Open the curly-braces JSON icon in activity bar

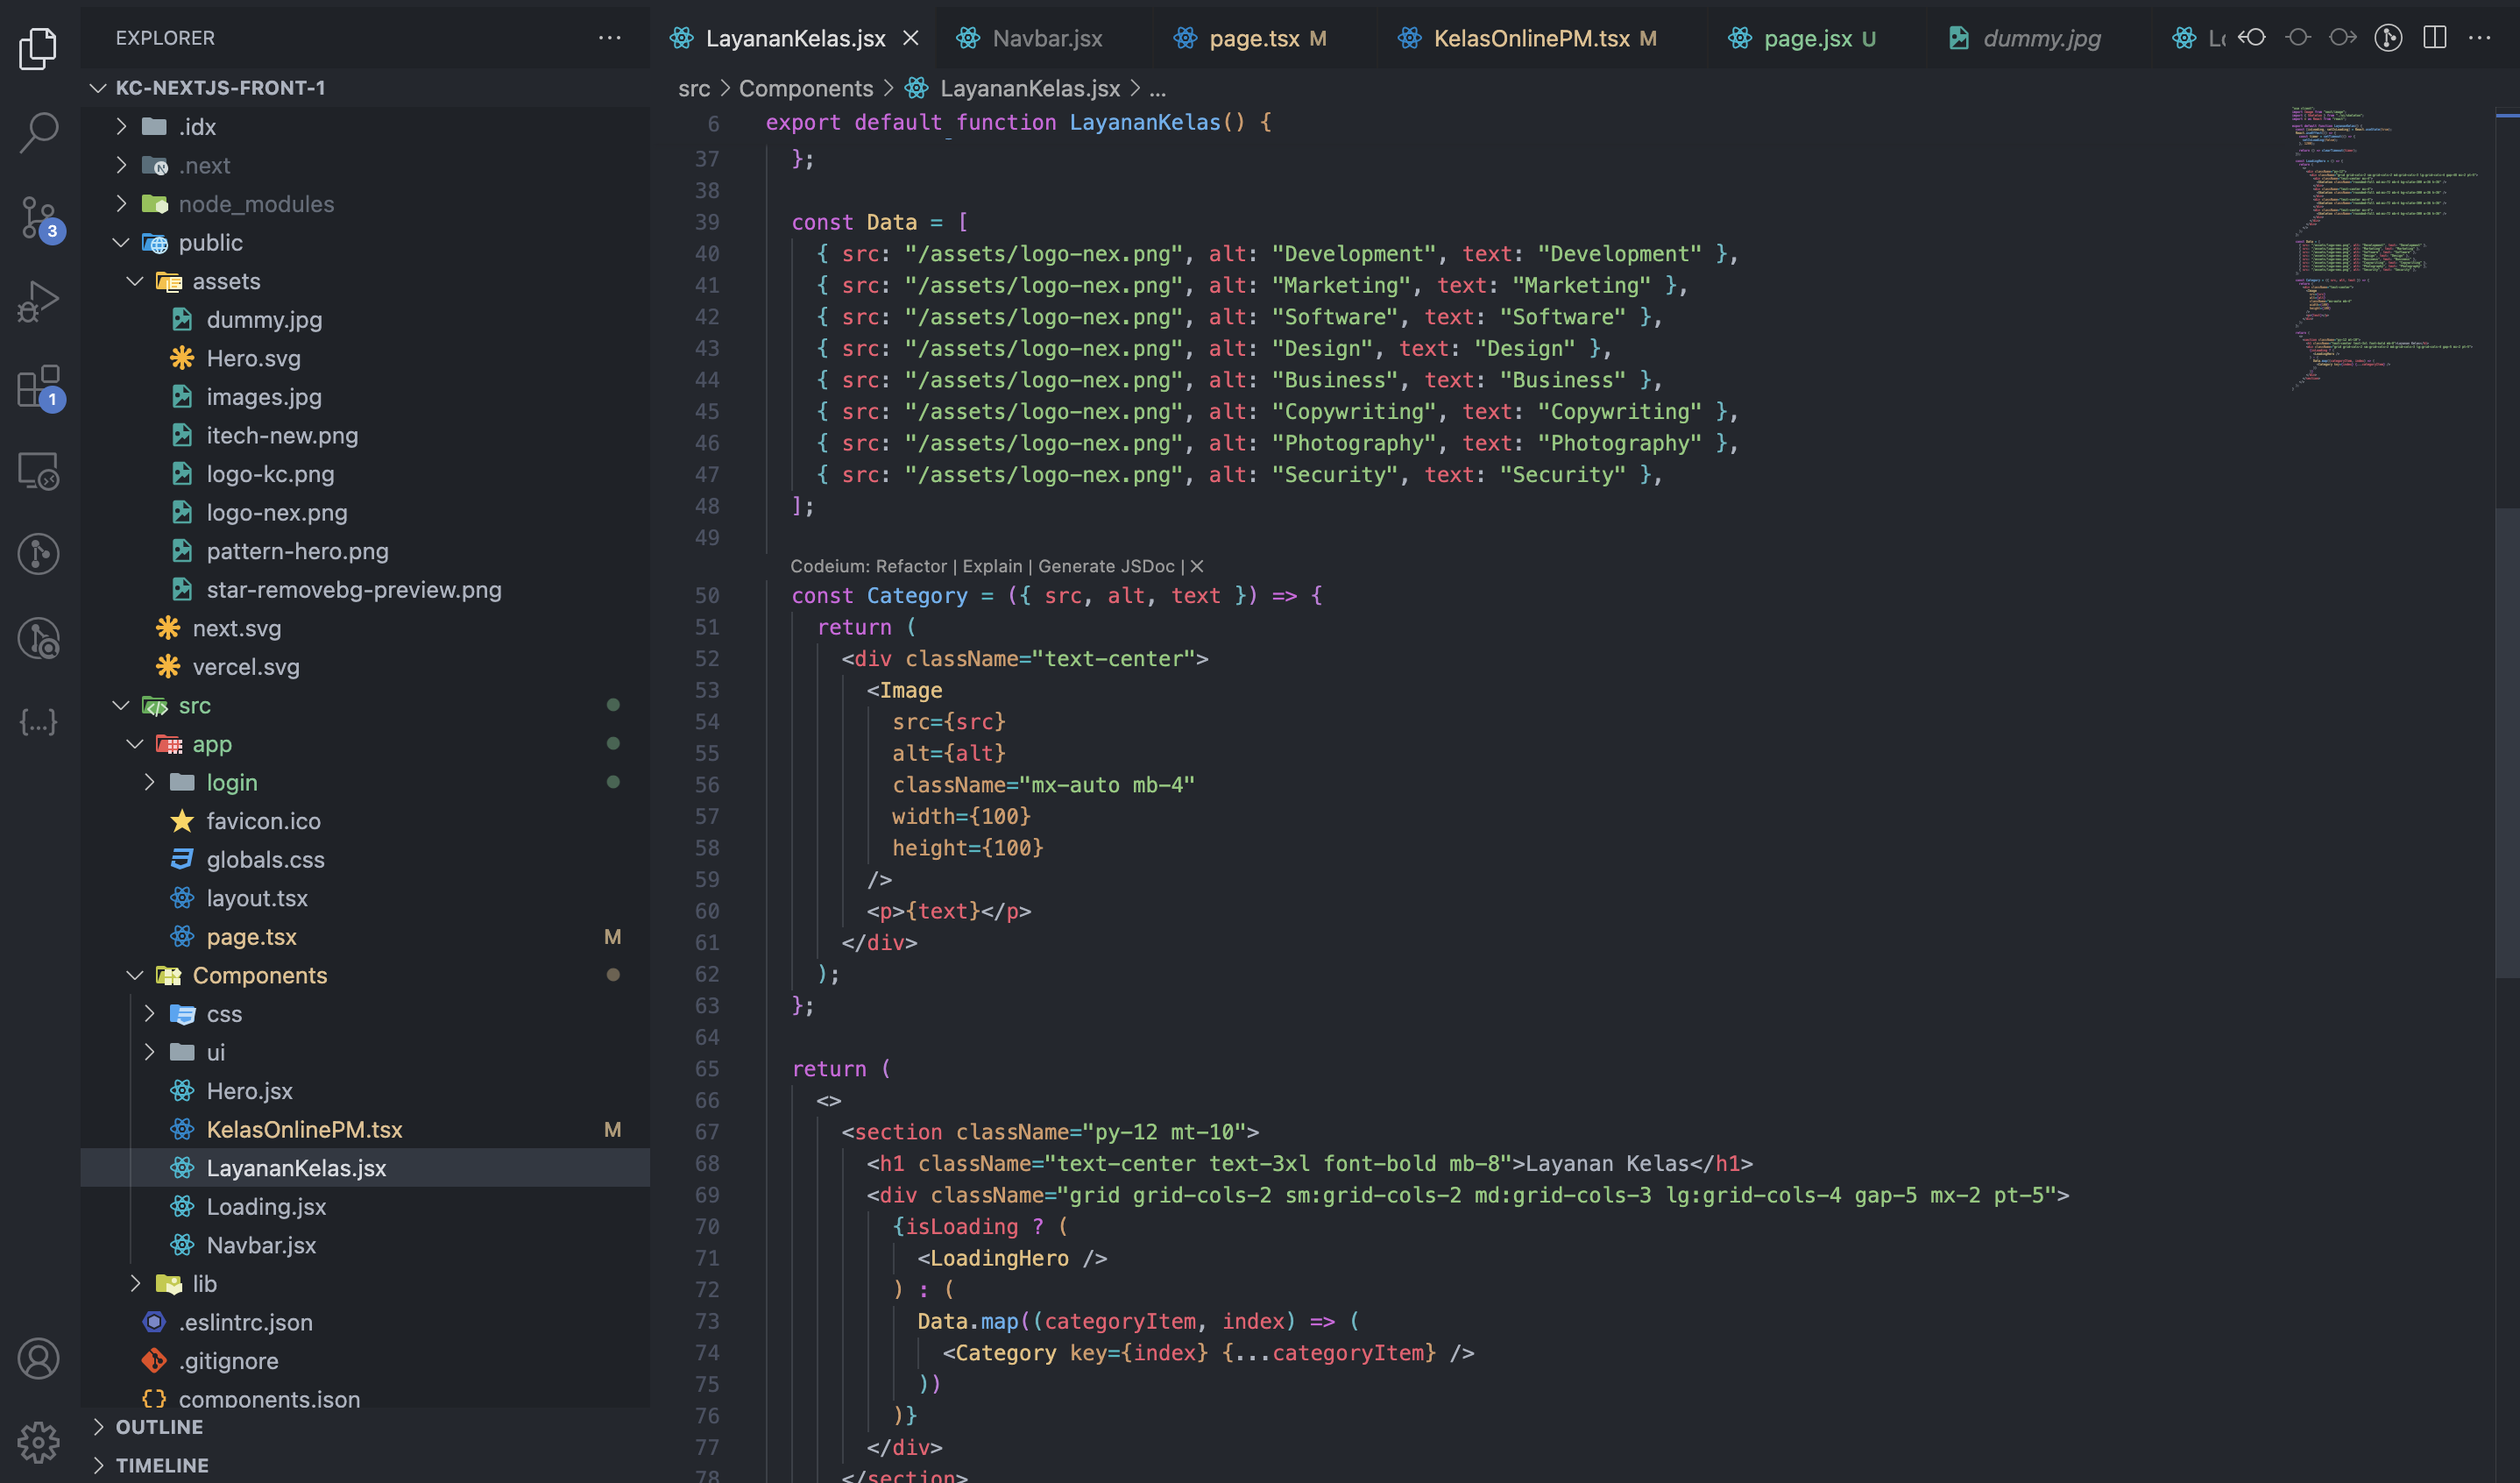(38, 722)
